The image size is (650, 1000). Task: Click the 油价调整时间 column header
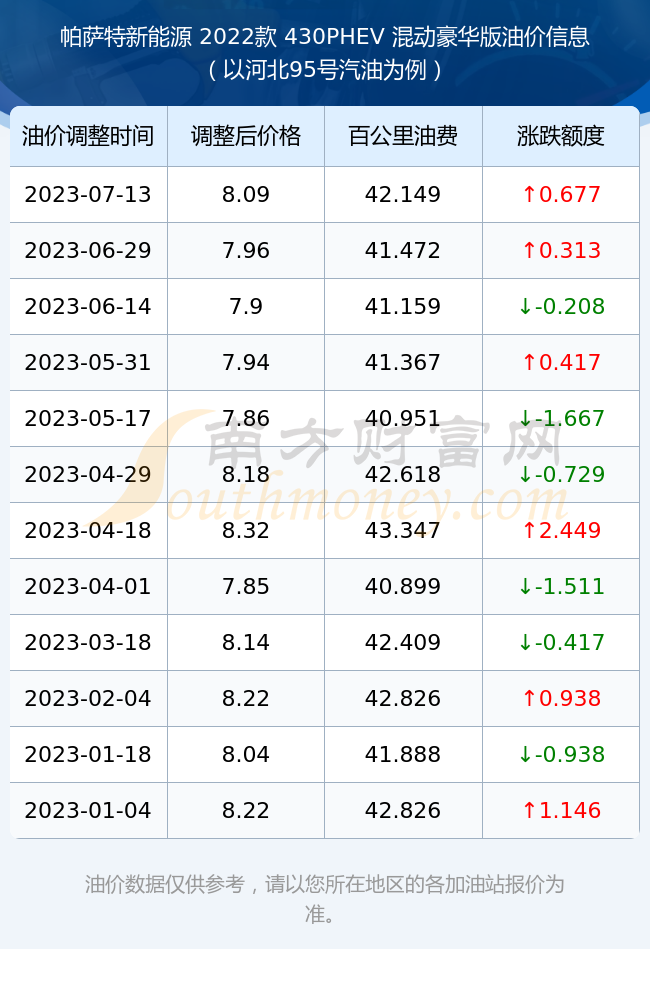pos(88,136)
